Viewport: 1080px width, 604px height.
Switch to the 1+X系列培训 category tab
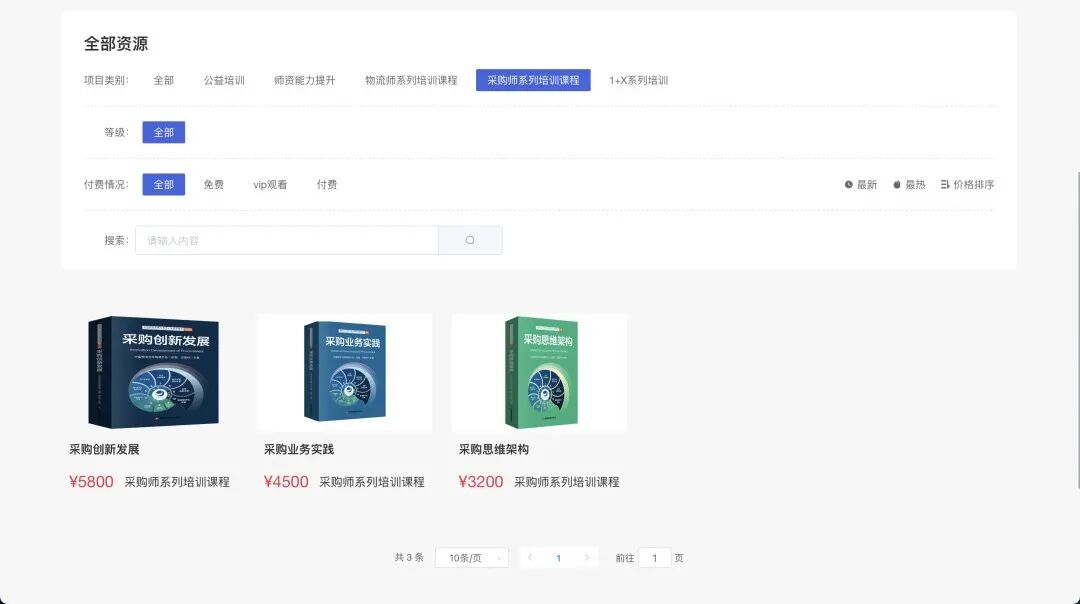pos(641,79)
